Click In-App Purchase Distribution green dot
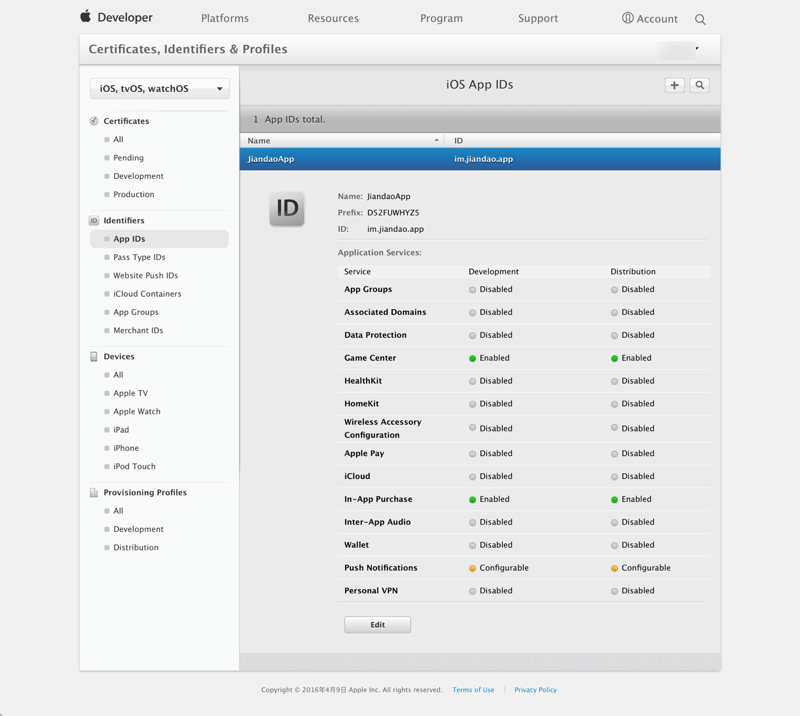 pyautogui.click(x=614, y=500)
